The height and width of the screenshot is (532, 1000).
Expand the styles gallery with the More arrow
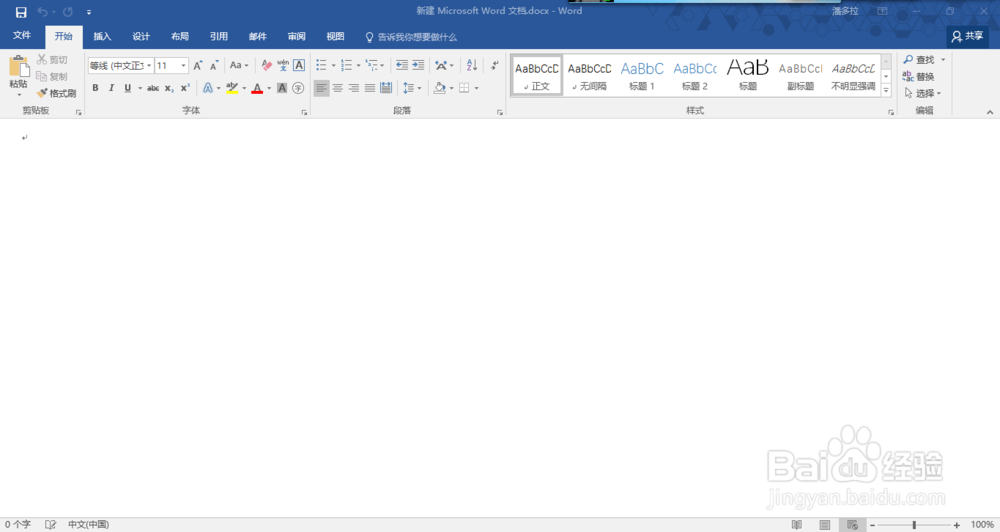[886, 91]
